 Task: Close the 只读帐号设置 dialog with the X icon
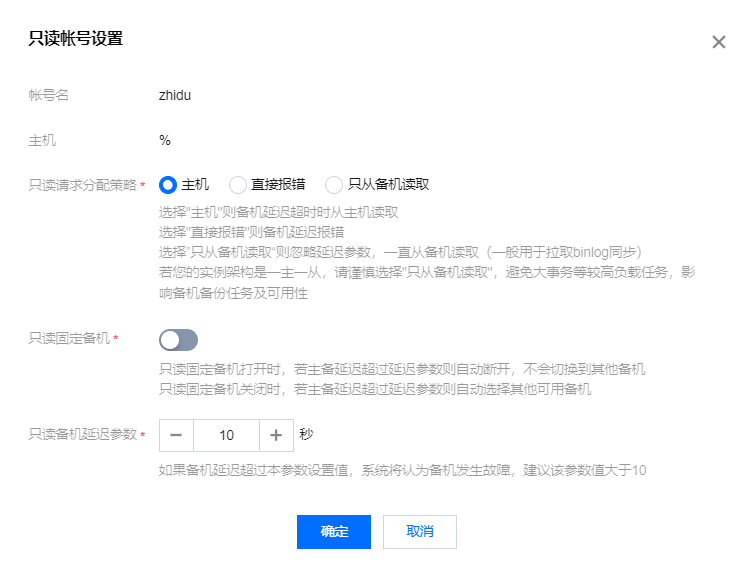718,42
